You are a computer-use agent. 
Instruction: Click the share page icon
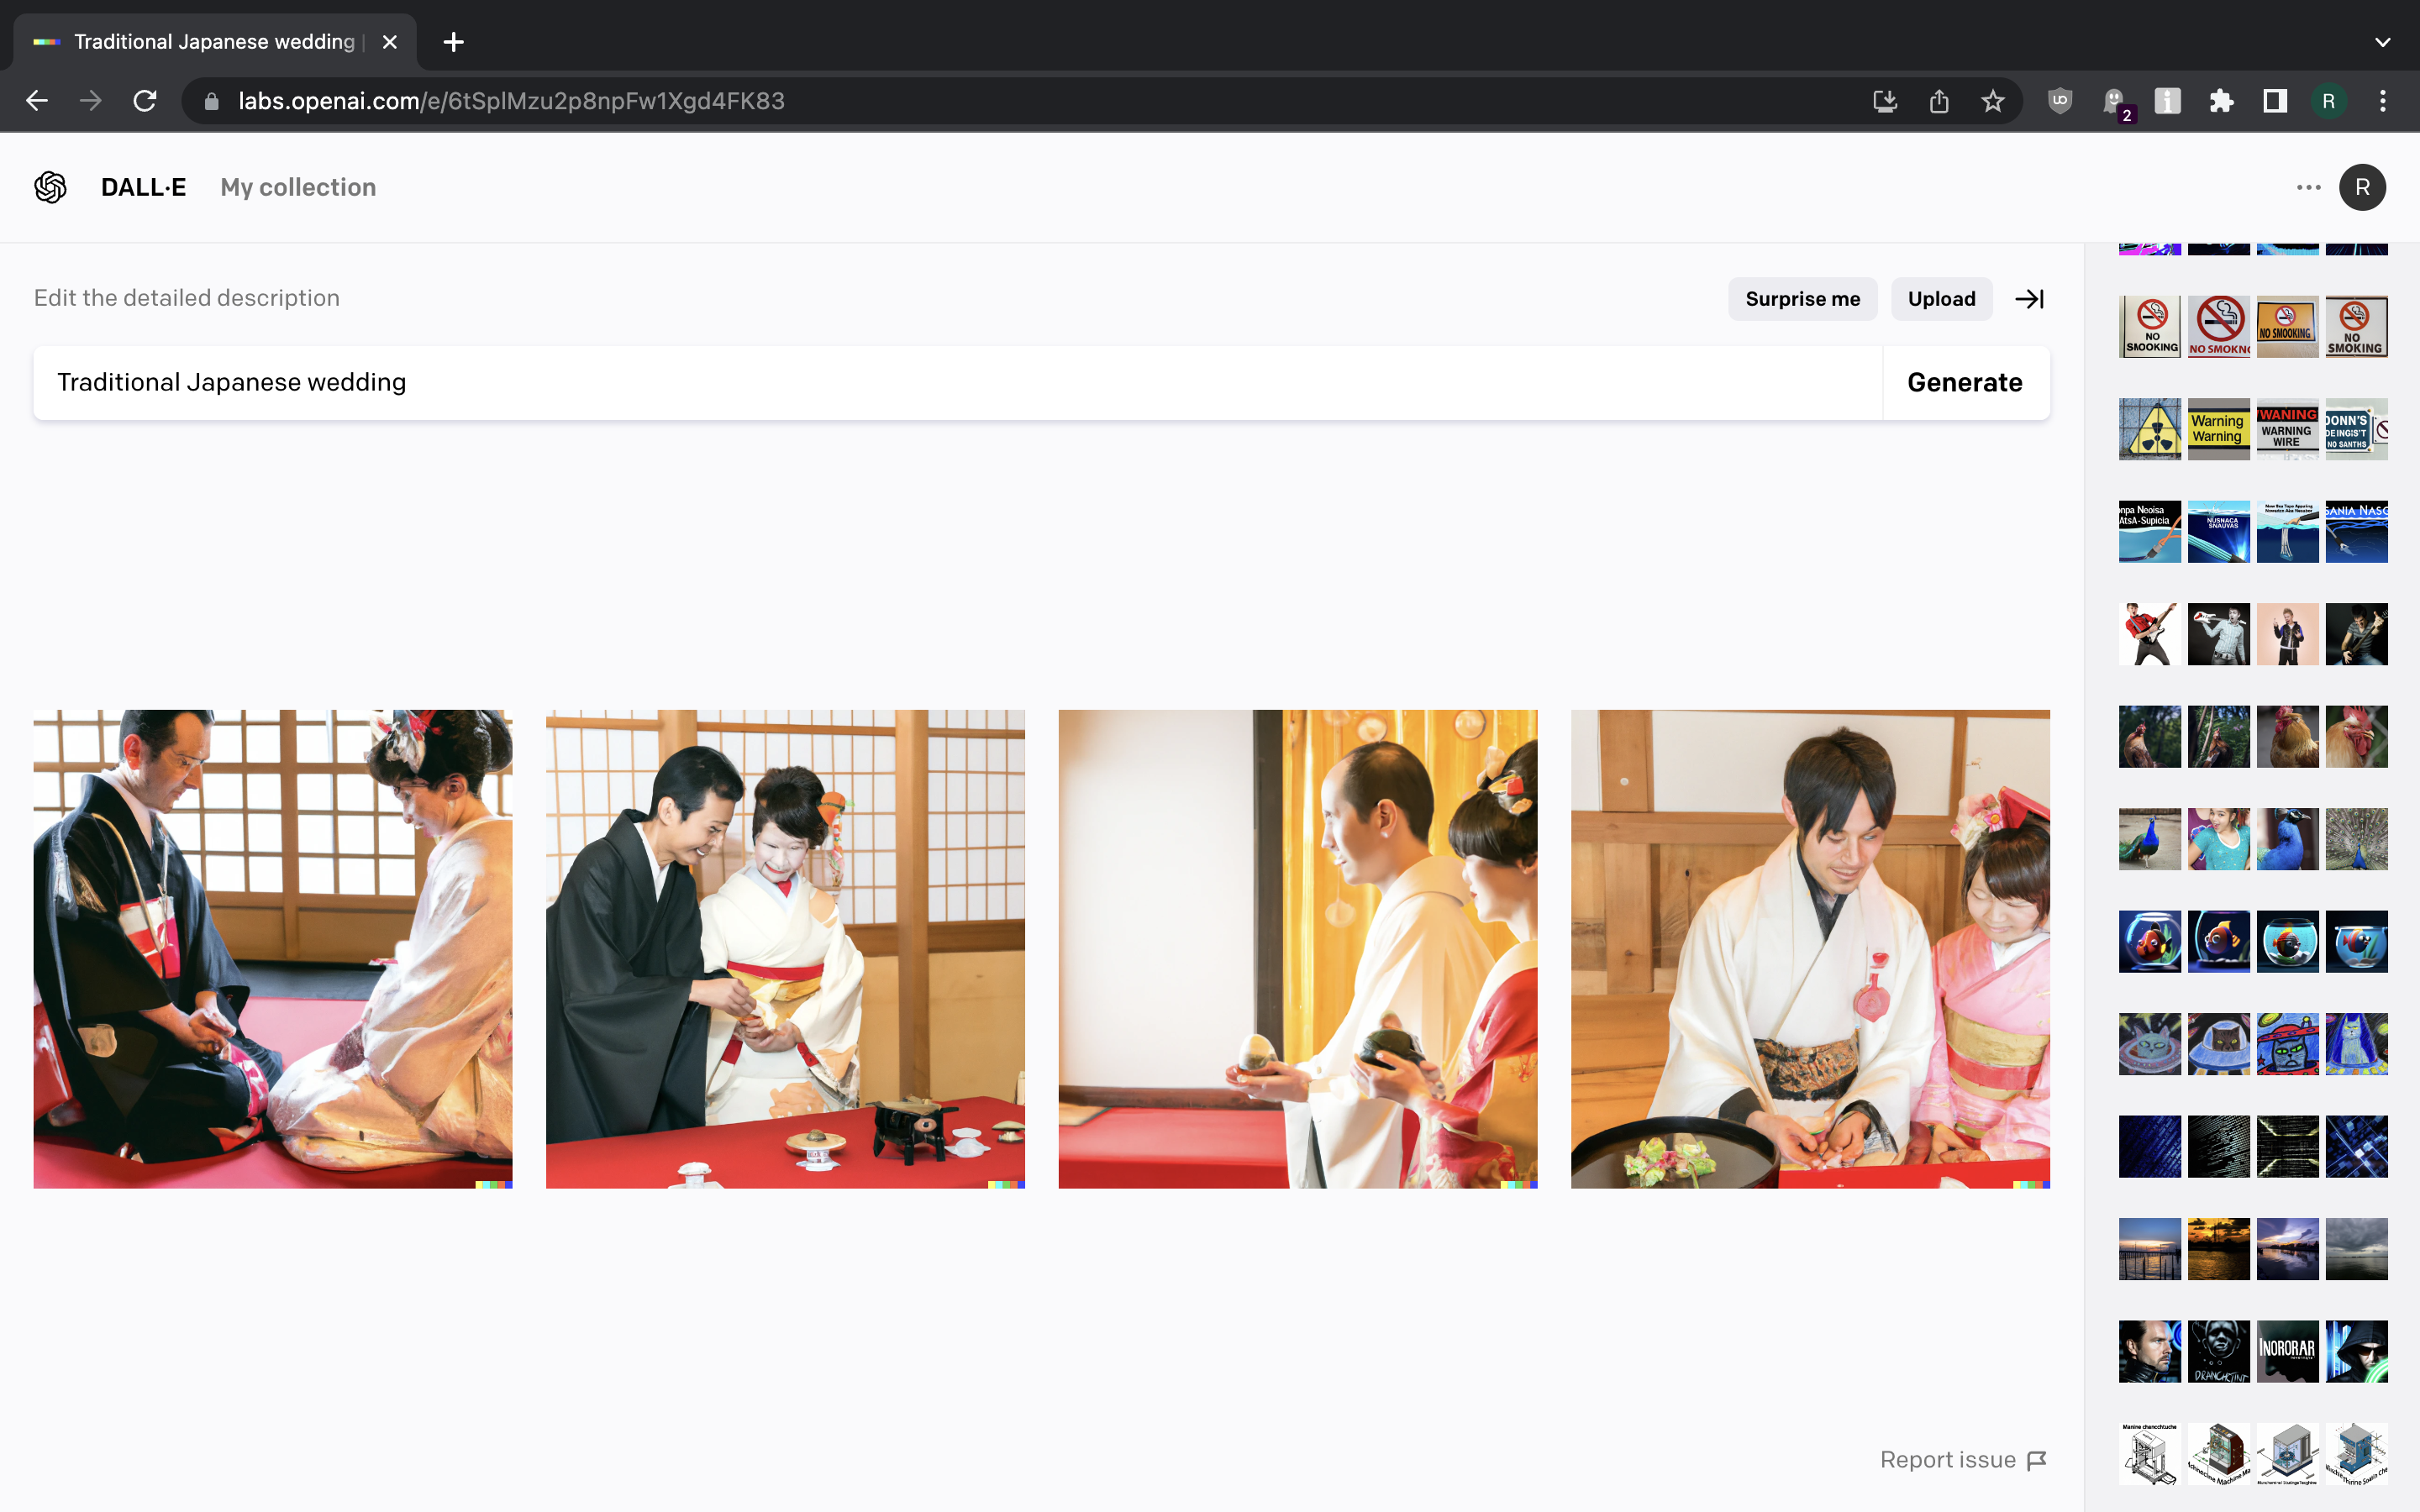(1939, 101)
